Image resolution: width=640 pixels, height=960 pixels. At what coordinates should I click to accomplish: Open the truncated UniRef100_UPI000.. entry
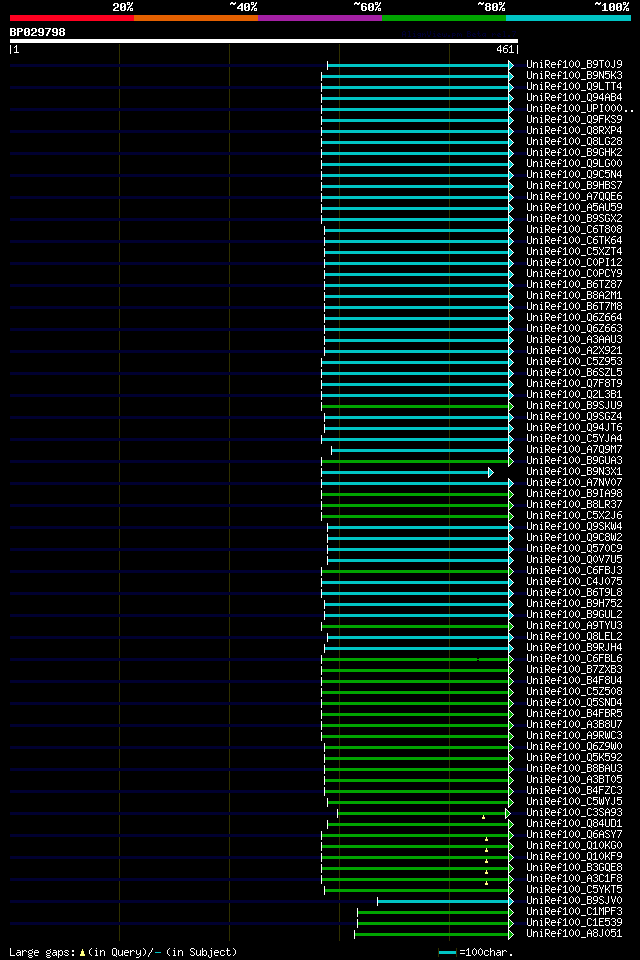579,108
